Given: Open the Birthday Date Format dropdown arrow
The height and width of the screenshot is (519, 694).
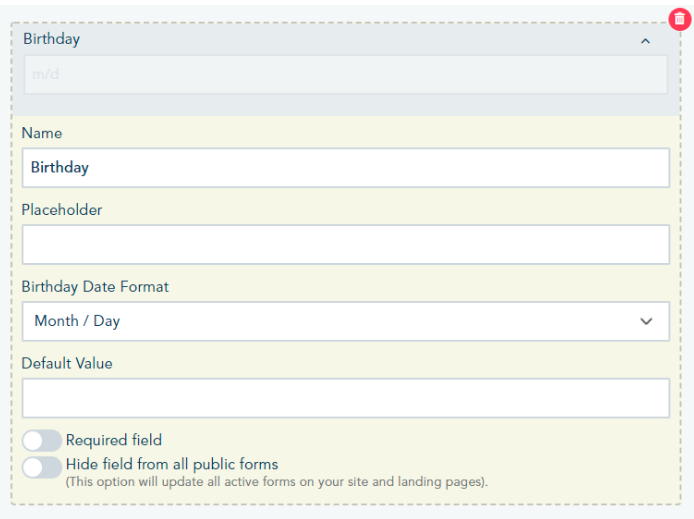Looking at the screenshot, I should click(x=646, y=321).
